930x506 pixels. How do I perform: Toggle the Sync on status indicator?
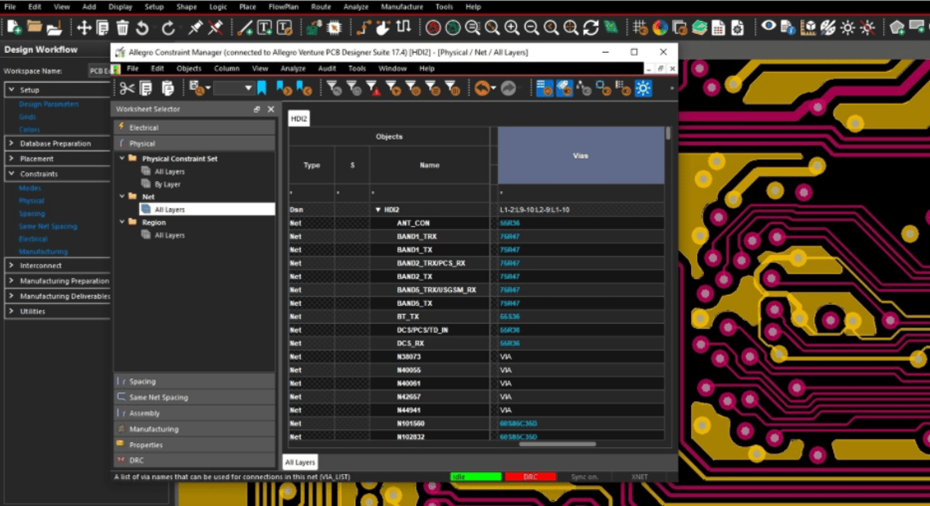(584, 477)
